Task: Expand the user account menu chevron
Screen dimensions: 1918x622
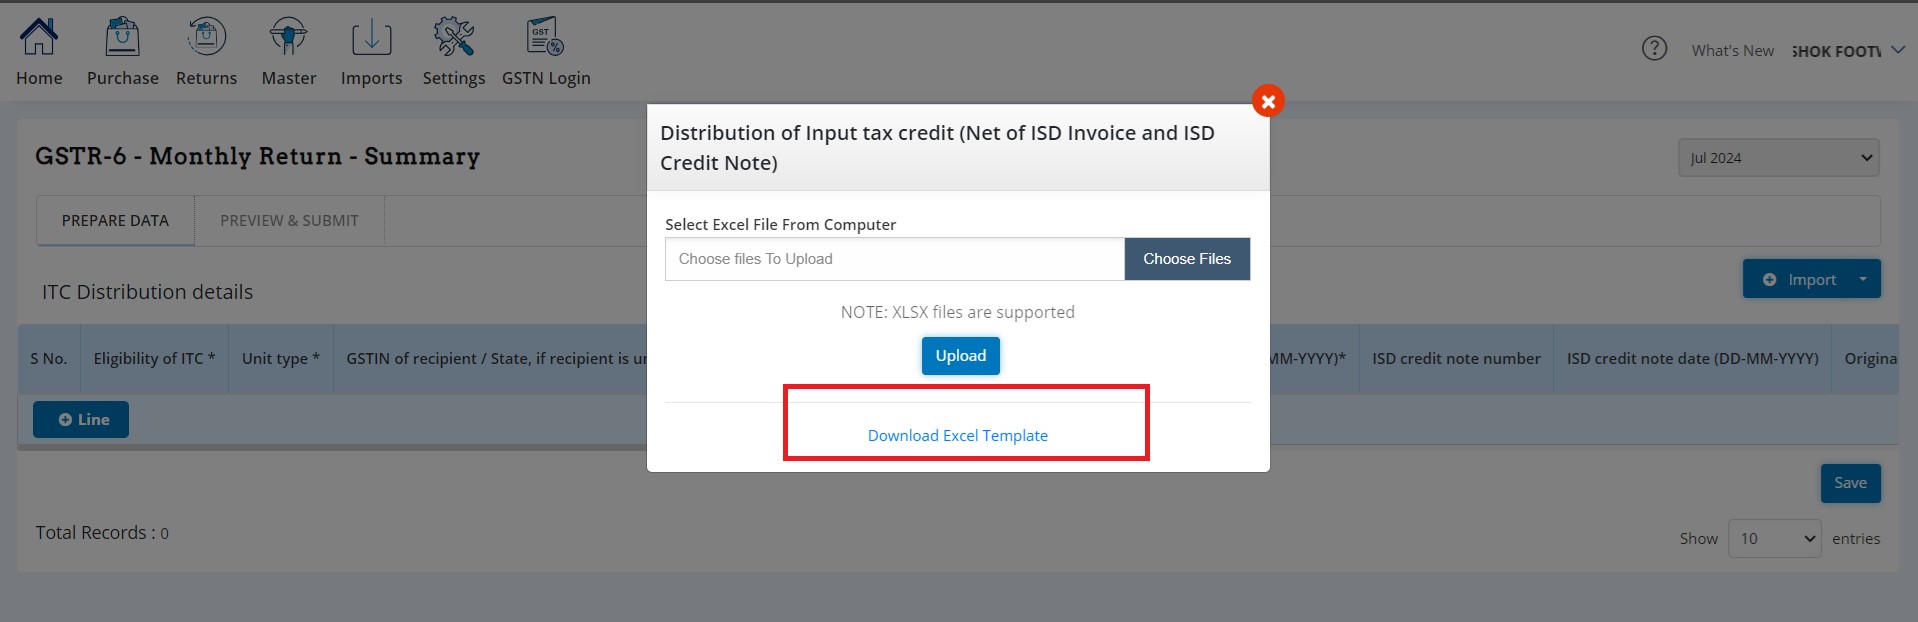Action: click(1897, 50)
